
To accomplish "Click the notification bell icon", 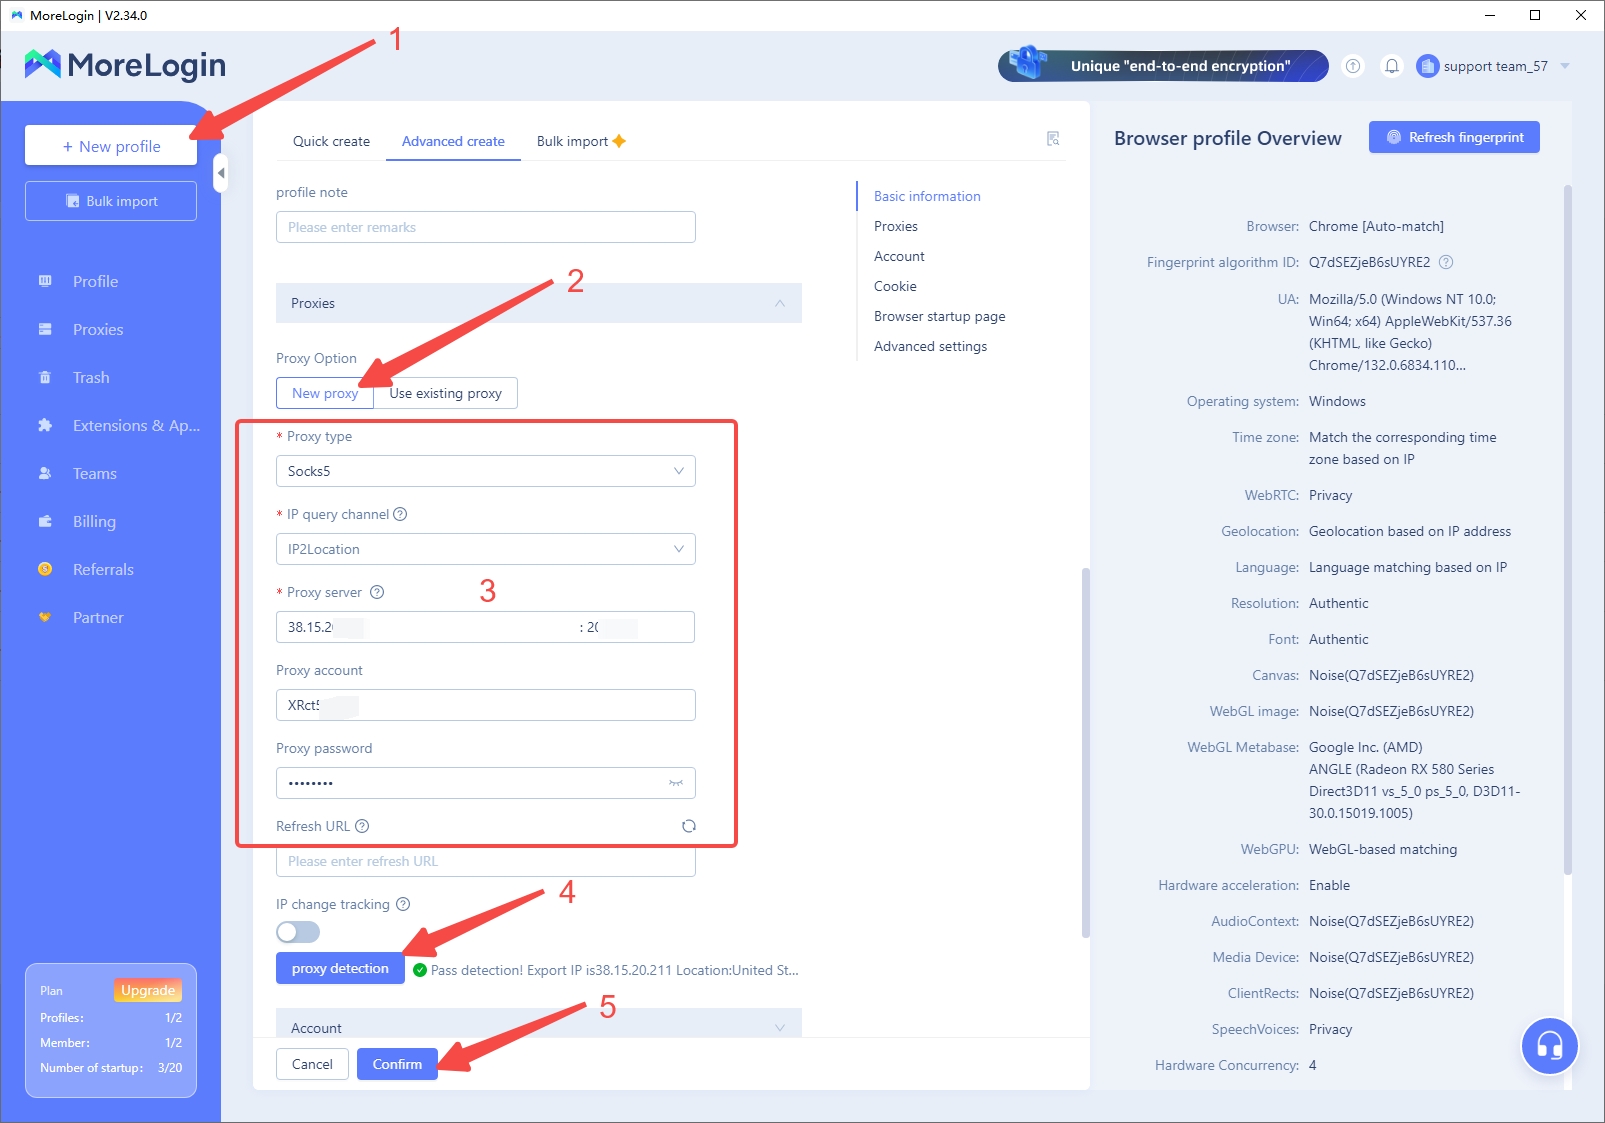I will (1391, 66).
